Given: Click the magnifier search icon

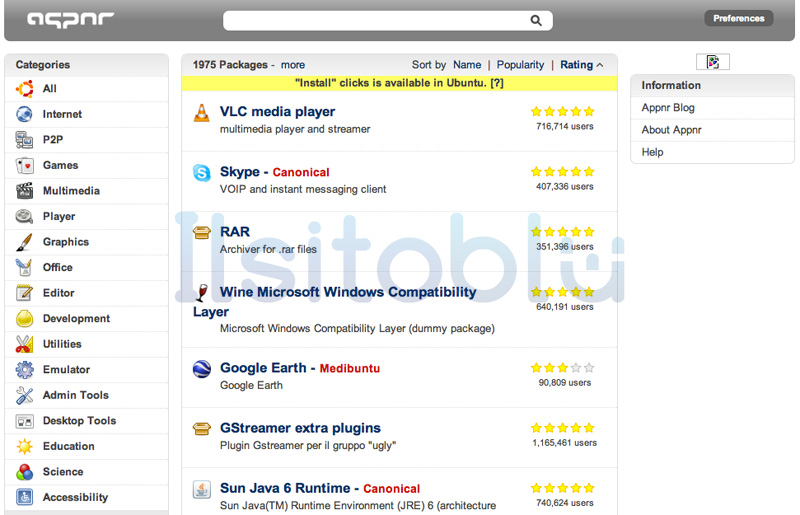Looking at the screenshot, I should tap(536, 20).
